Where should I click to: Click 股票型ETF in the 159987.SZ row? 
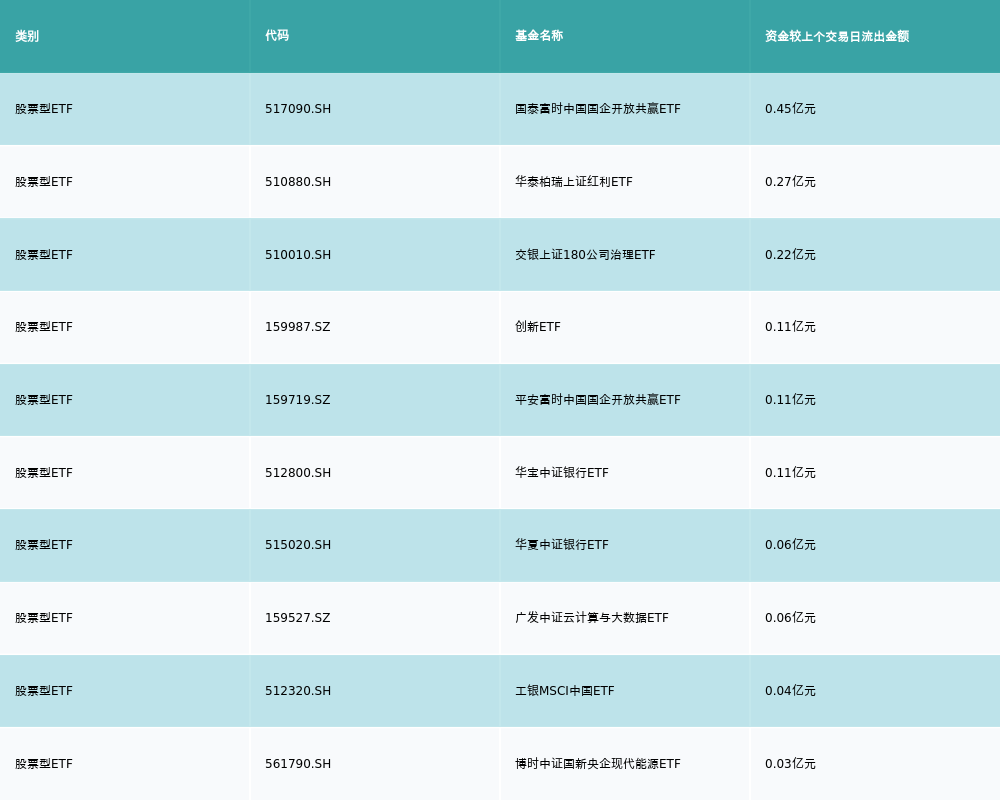point(44,327)
